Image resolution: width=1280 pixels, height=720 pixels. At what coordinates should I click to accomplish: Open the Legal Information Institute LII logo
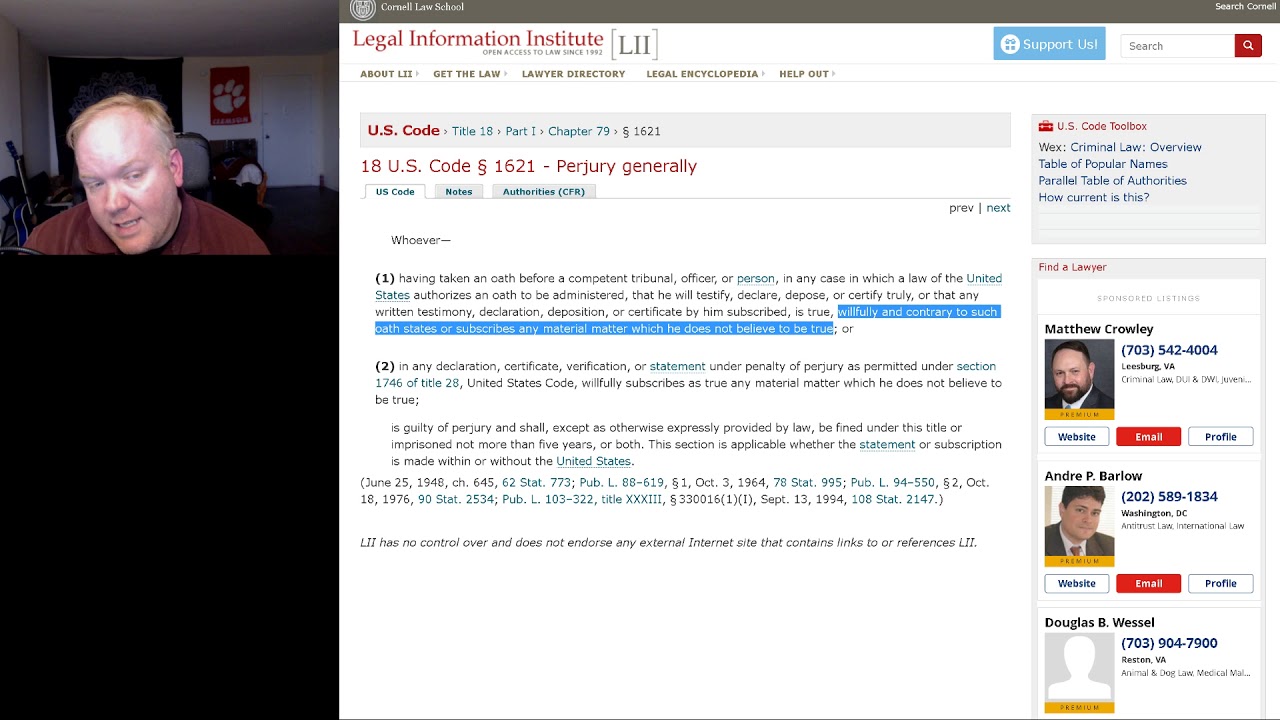[x=505, y=43]
